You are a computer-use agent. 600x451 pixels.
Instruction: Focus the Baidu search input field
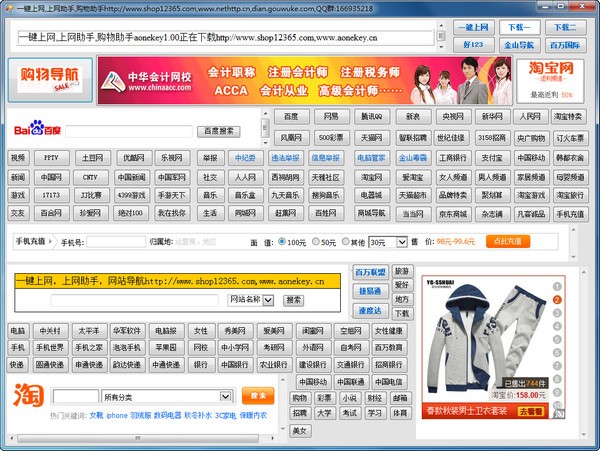tap(129, 131)
